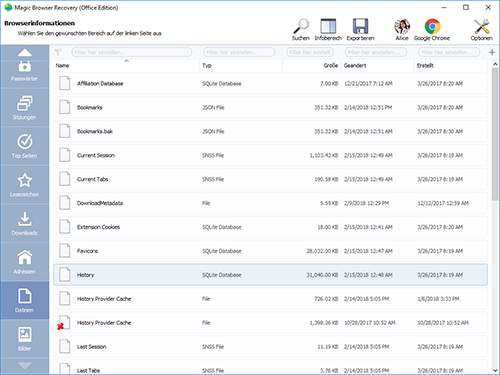This screenshot has width=500, height=375.
Task: Sort the list by Name column header
Action: tap(126, 65)
